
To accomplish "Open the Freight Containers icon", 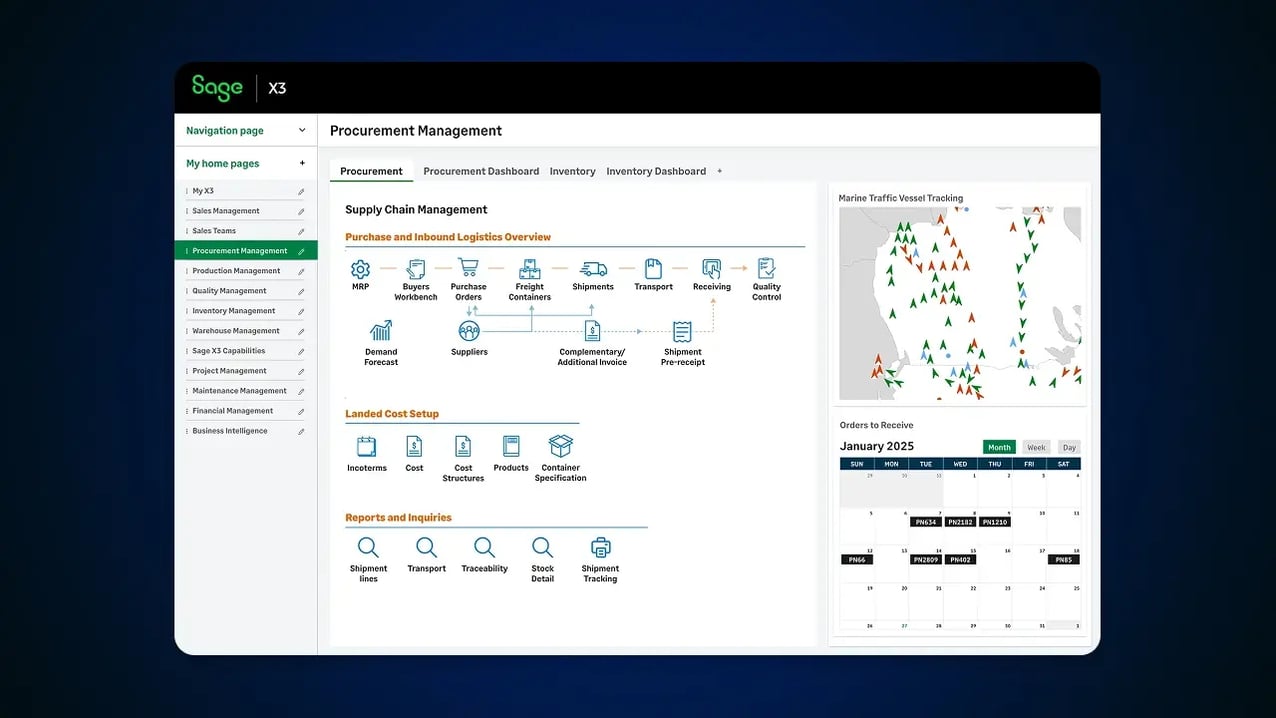I will pyautogui.click(x=529, y=270).
